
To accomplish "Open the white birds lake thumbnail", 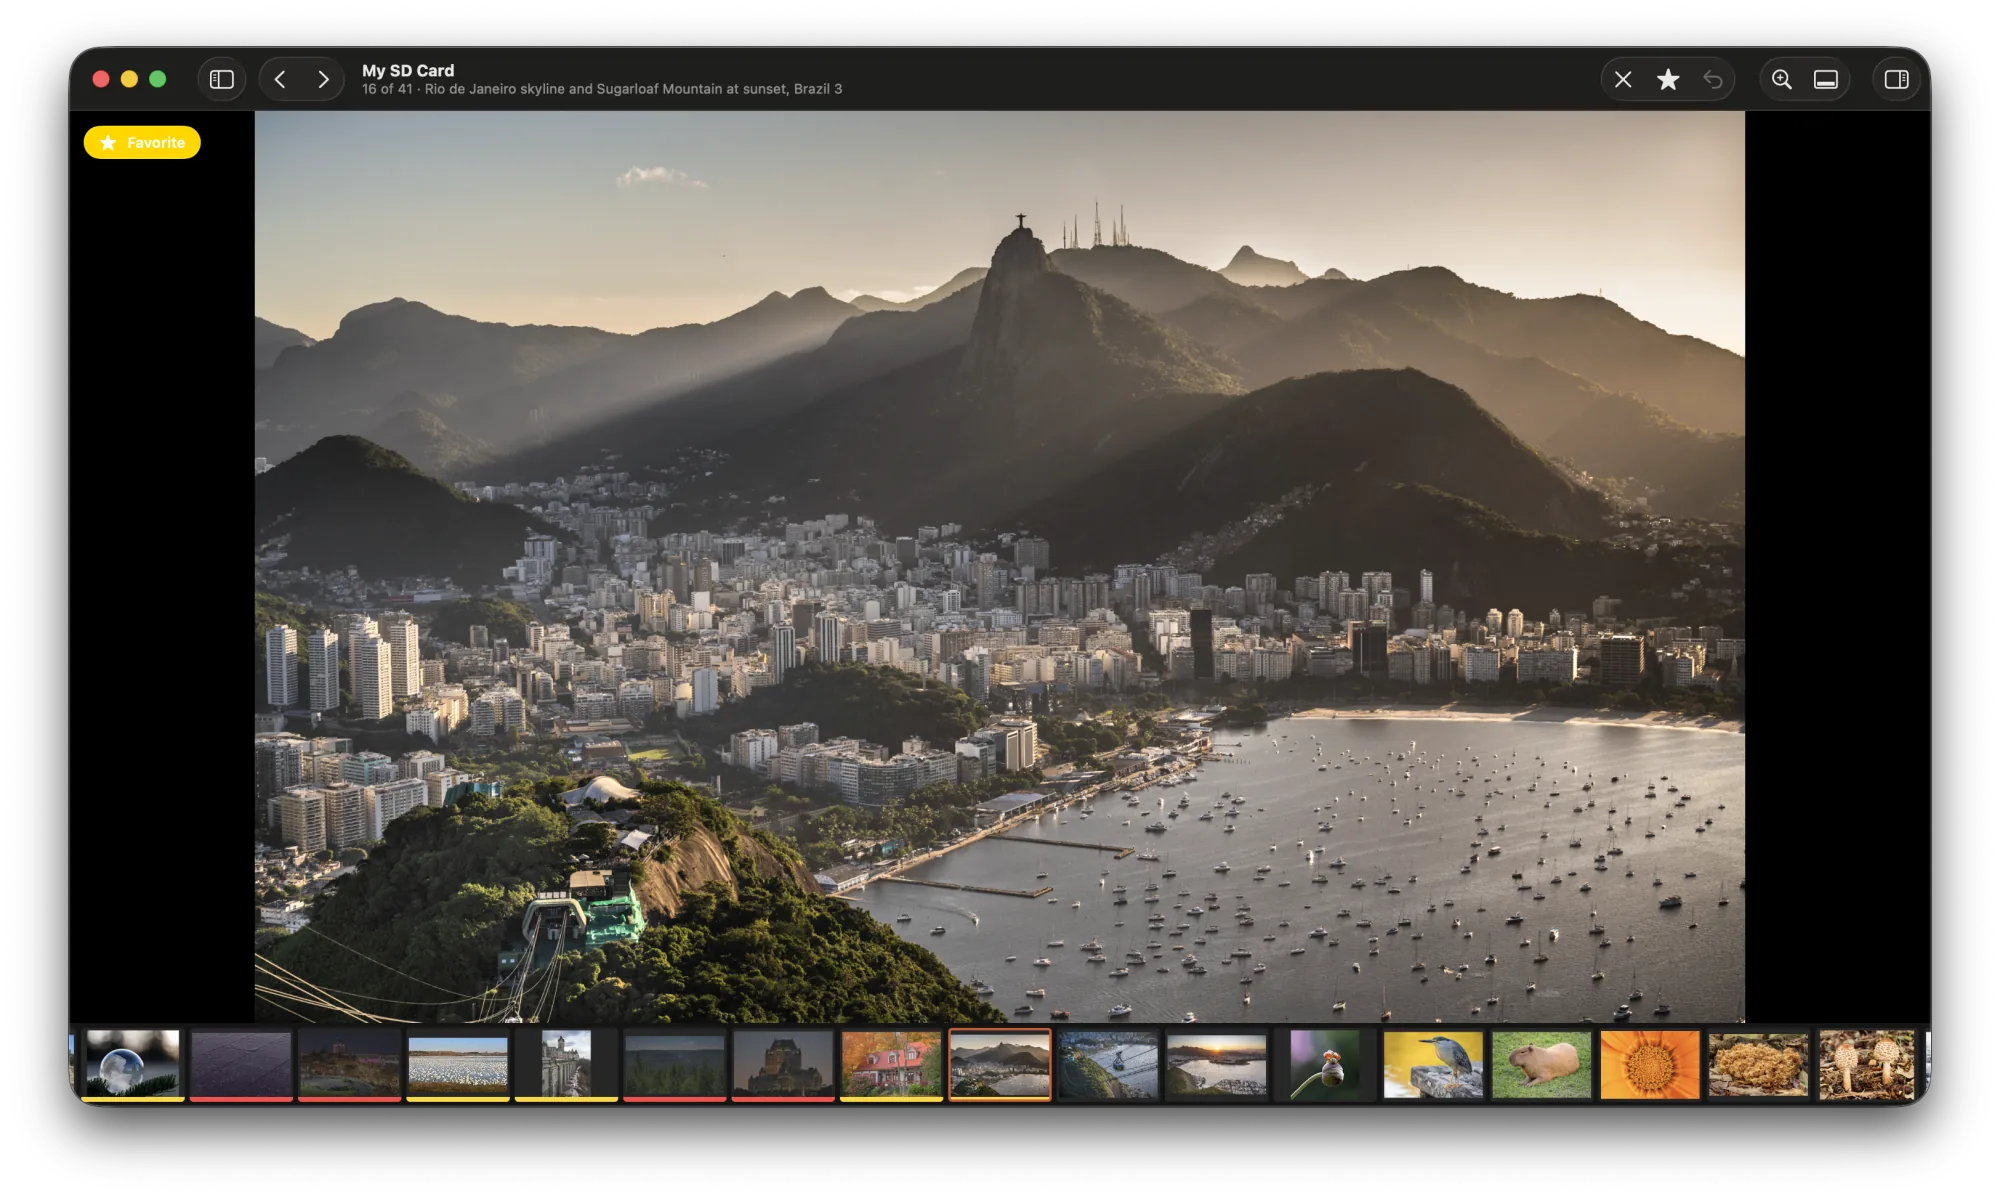I will [458, 1065].
